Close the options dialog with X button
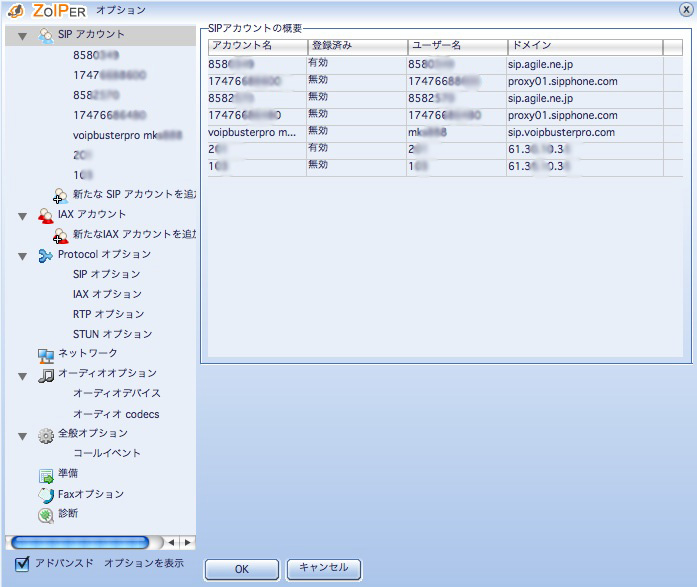 686,9
